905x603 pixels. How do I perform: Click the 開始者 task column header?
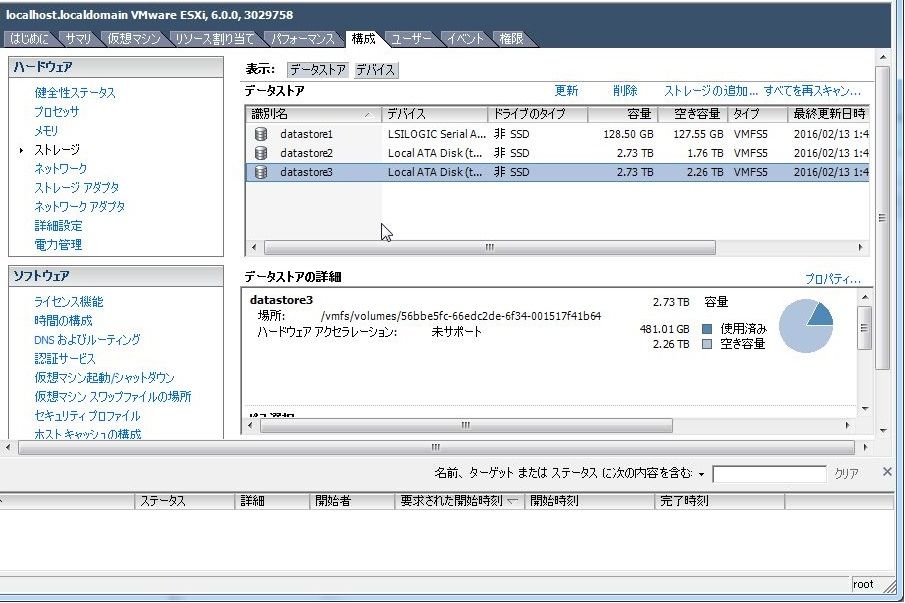coord(351,501)
